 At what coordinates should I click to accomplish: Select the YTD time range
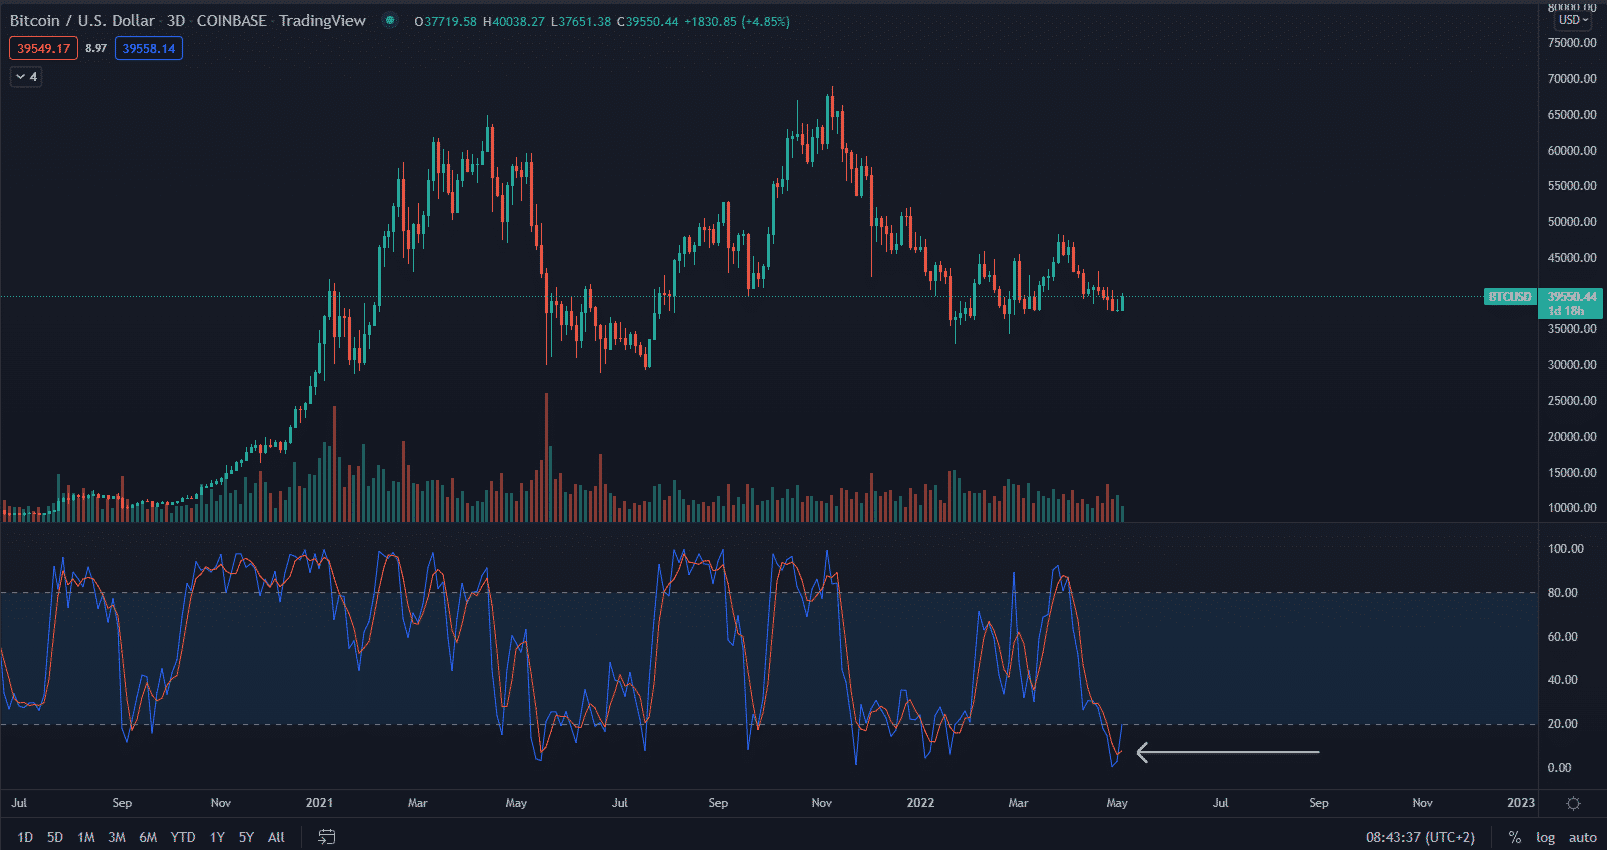point(183,837)
